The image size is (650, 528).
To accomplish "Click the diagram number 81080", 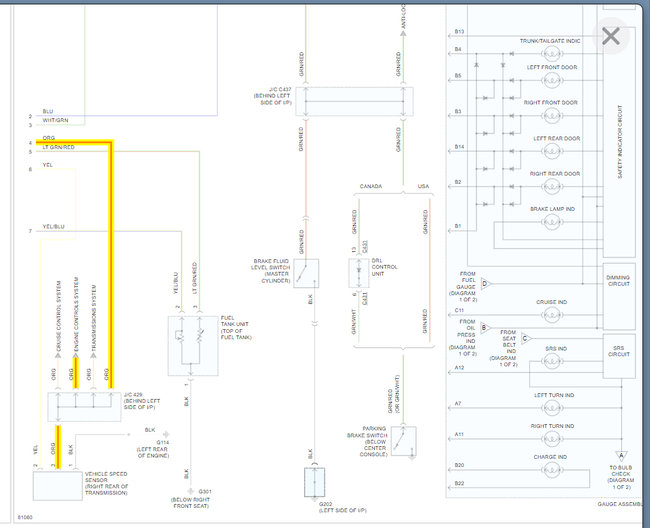I will click(x=25, y=517).
